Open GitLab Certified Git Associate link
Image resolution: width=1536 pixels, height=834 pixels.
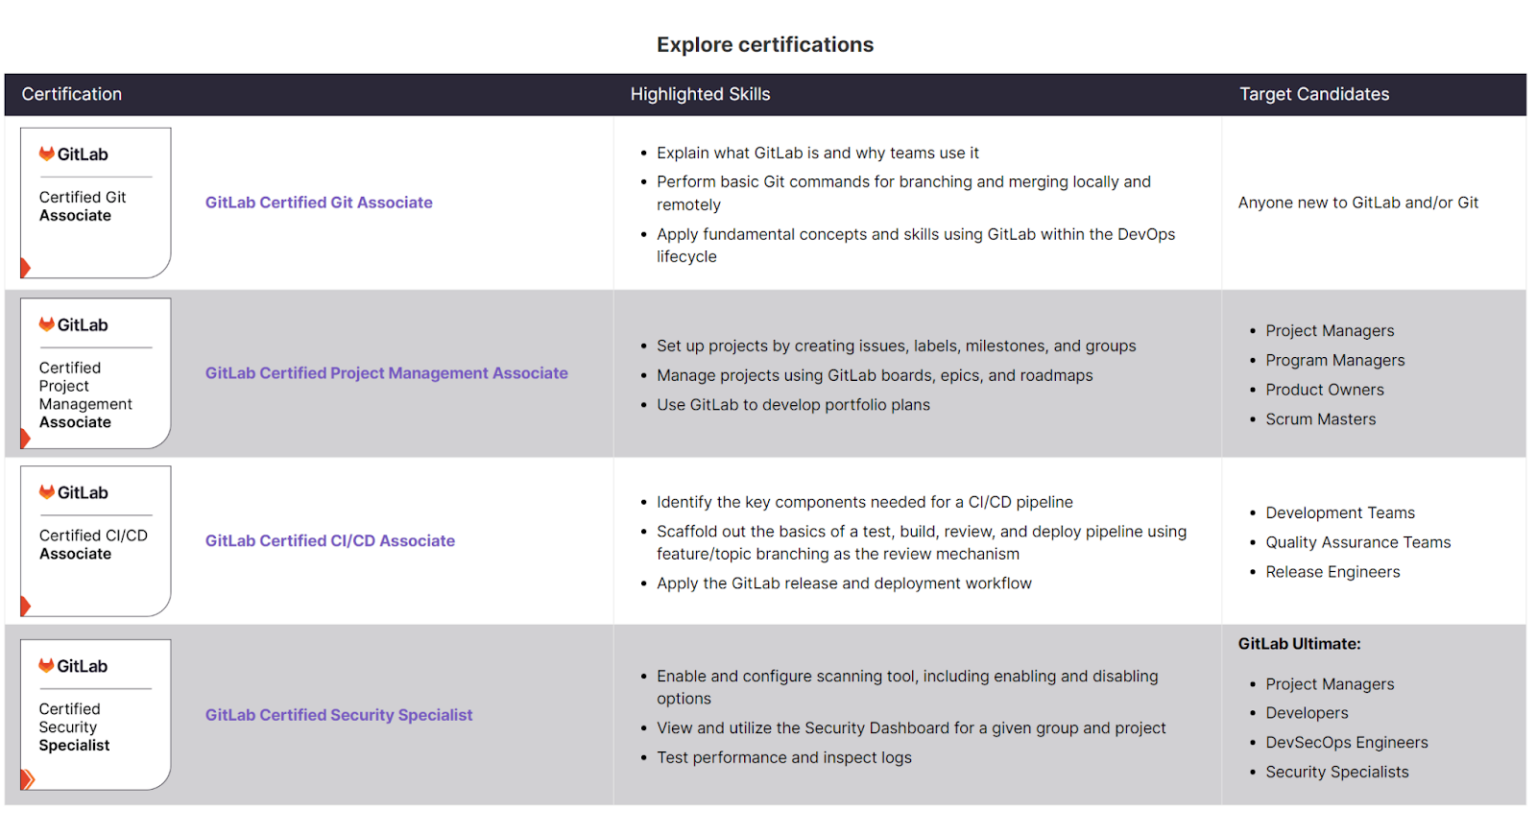pyautogui.click(x=319, y=202)
